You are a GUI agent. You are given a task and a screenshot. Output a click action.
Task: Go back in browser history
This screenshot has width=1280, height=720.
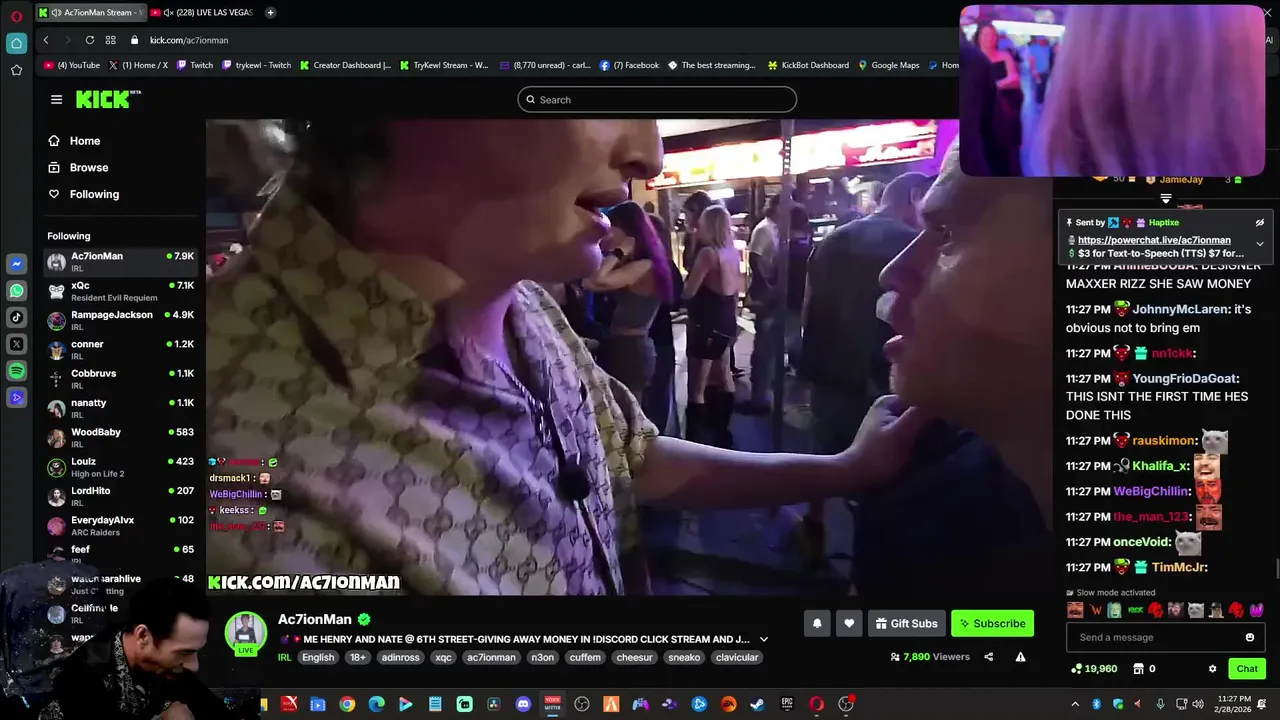click(46, 40)
